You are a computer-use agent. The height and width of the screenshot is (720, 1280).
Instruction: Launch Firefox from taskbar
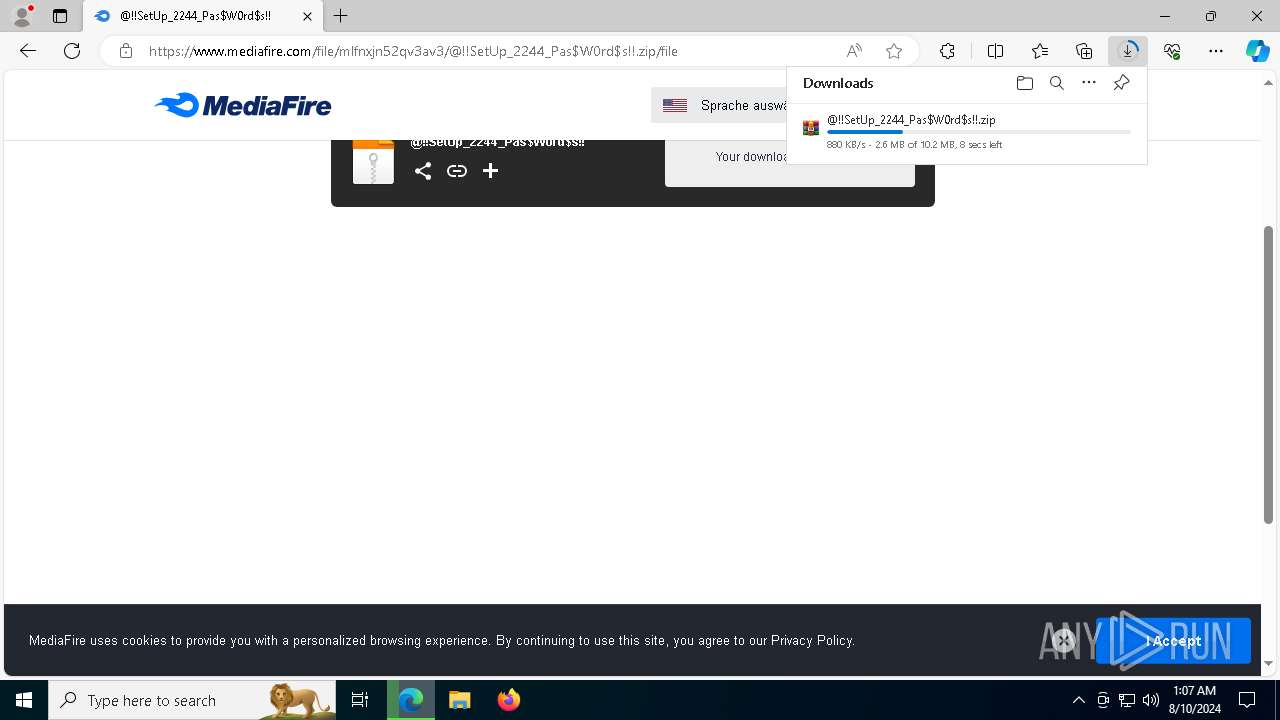tap(509, 700)
